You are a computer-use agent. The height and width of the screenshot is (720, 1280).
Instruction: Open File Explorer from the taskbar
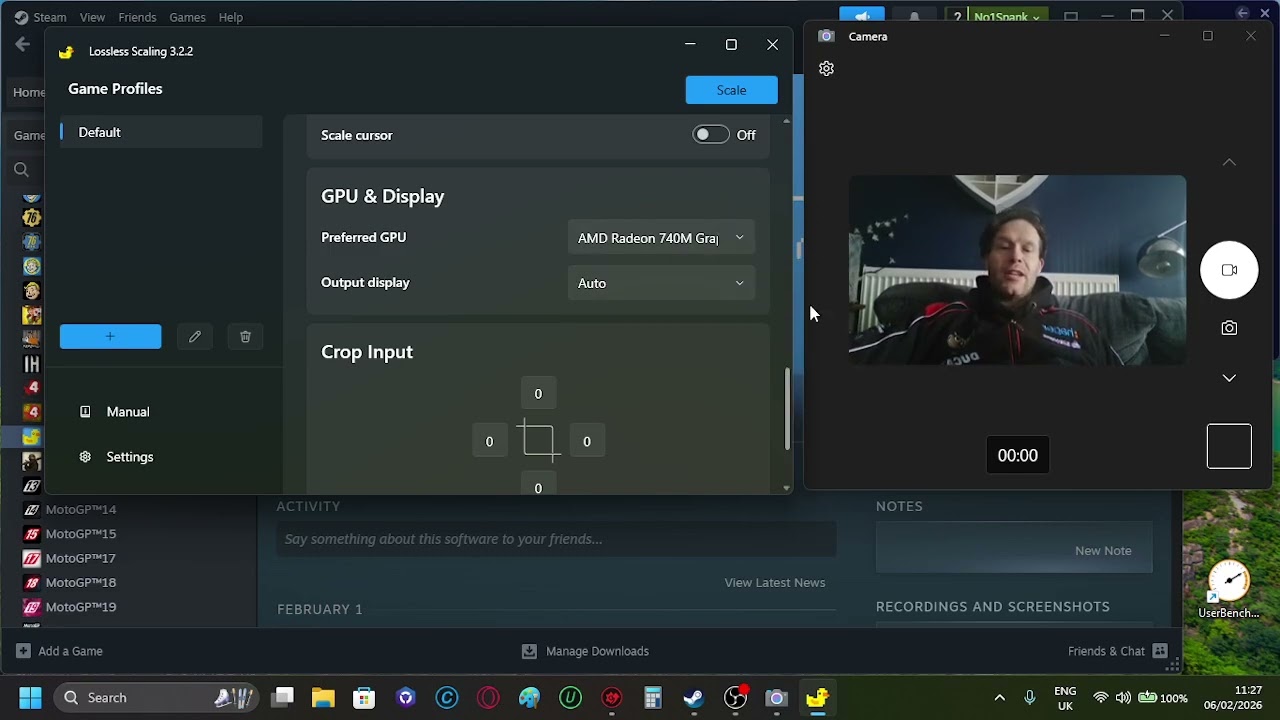(323, 698)
